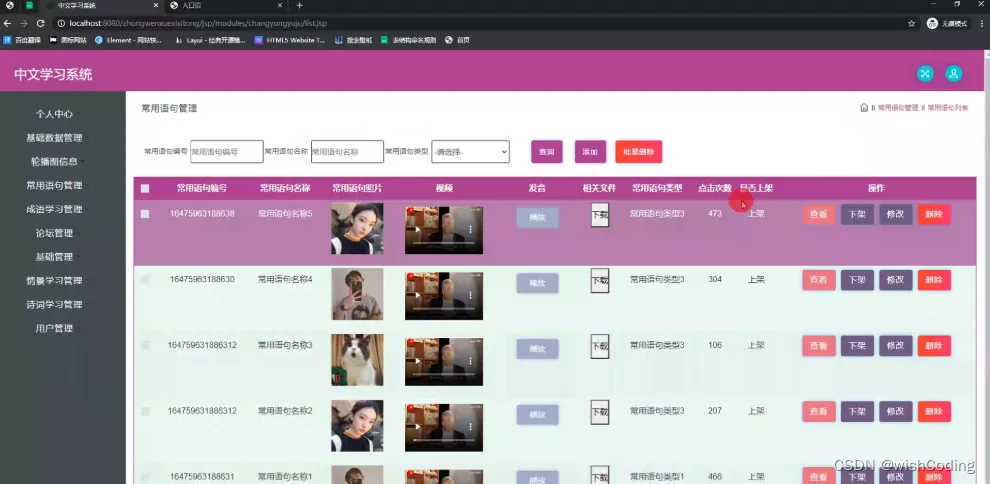
Task: Go back with the browser back arrow
Action: coord(8,23)
